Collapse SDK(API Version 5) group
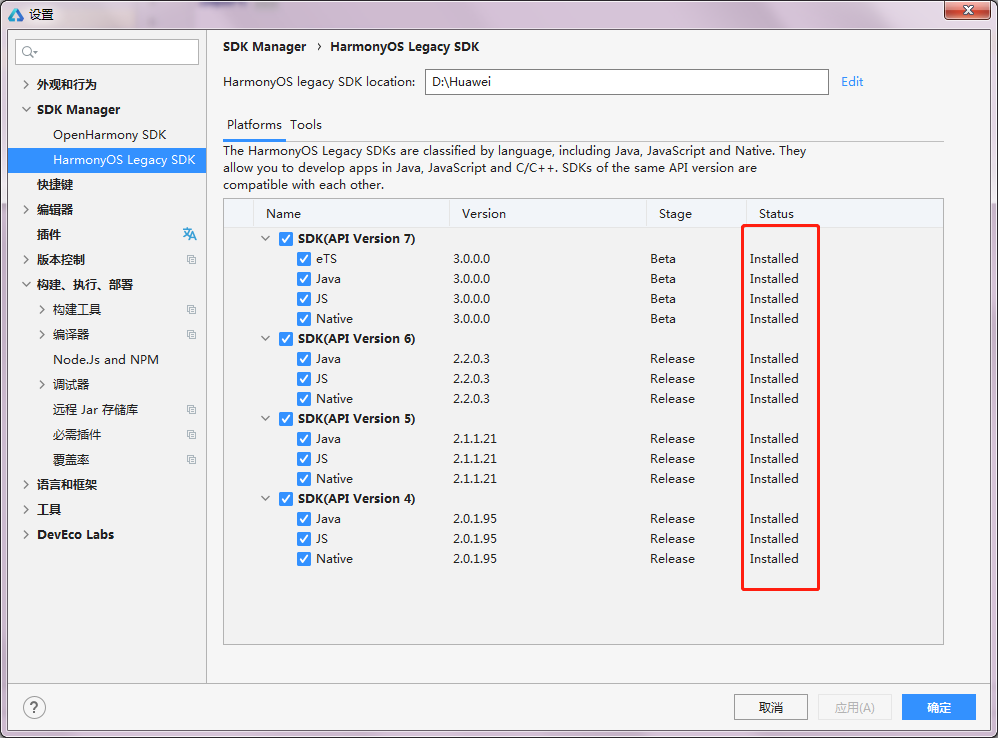998x738 pixels. point(265,419)
